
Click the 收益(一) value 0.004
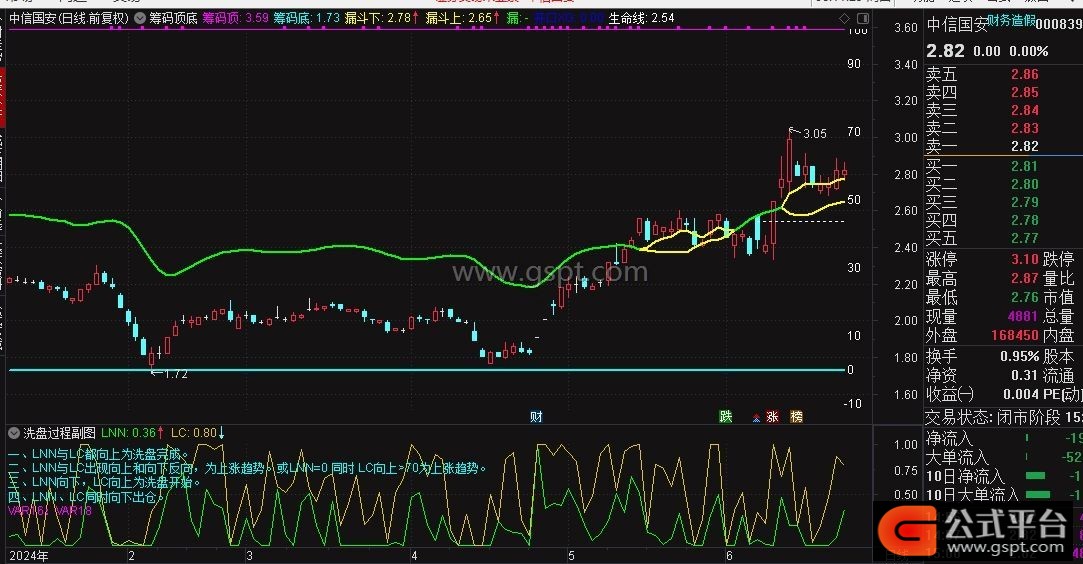[1021, 394]
